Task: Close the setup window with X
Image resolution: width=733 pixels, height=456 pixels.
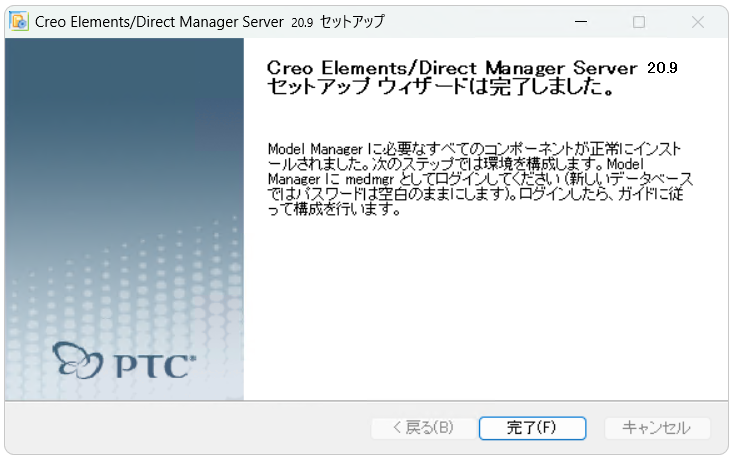Action: coord(698,22)
